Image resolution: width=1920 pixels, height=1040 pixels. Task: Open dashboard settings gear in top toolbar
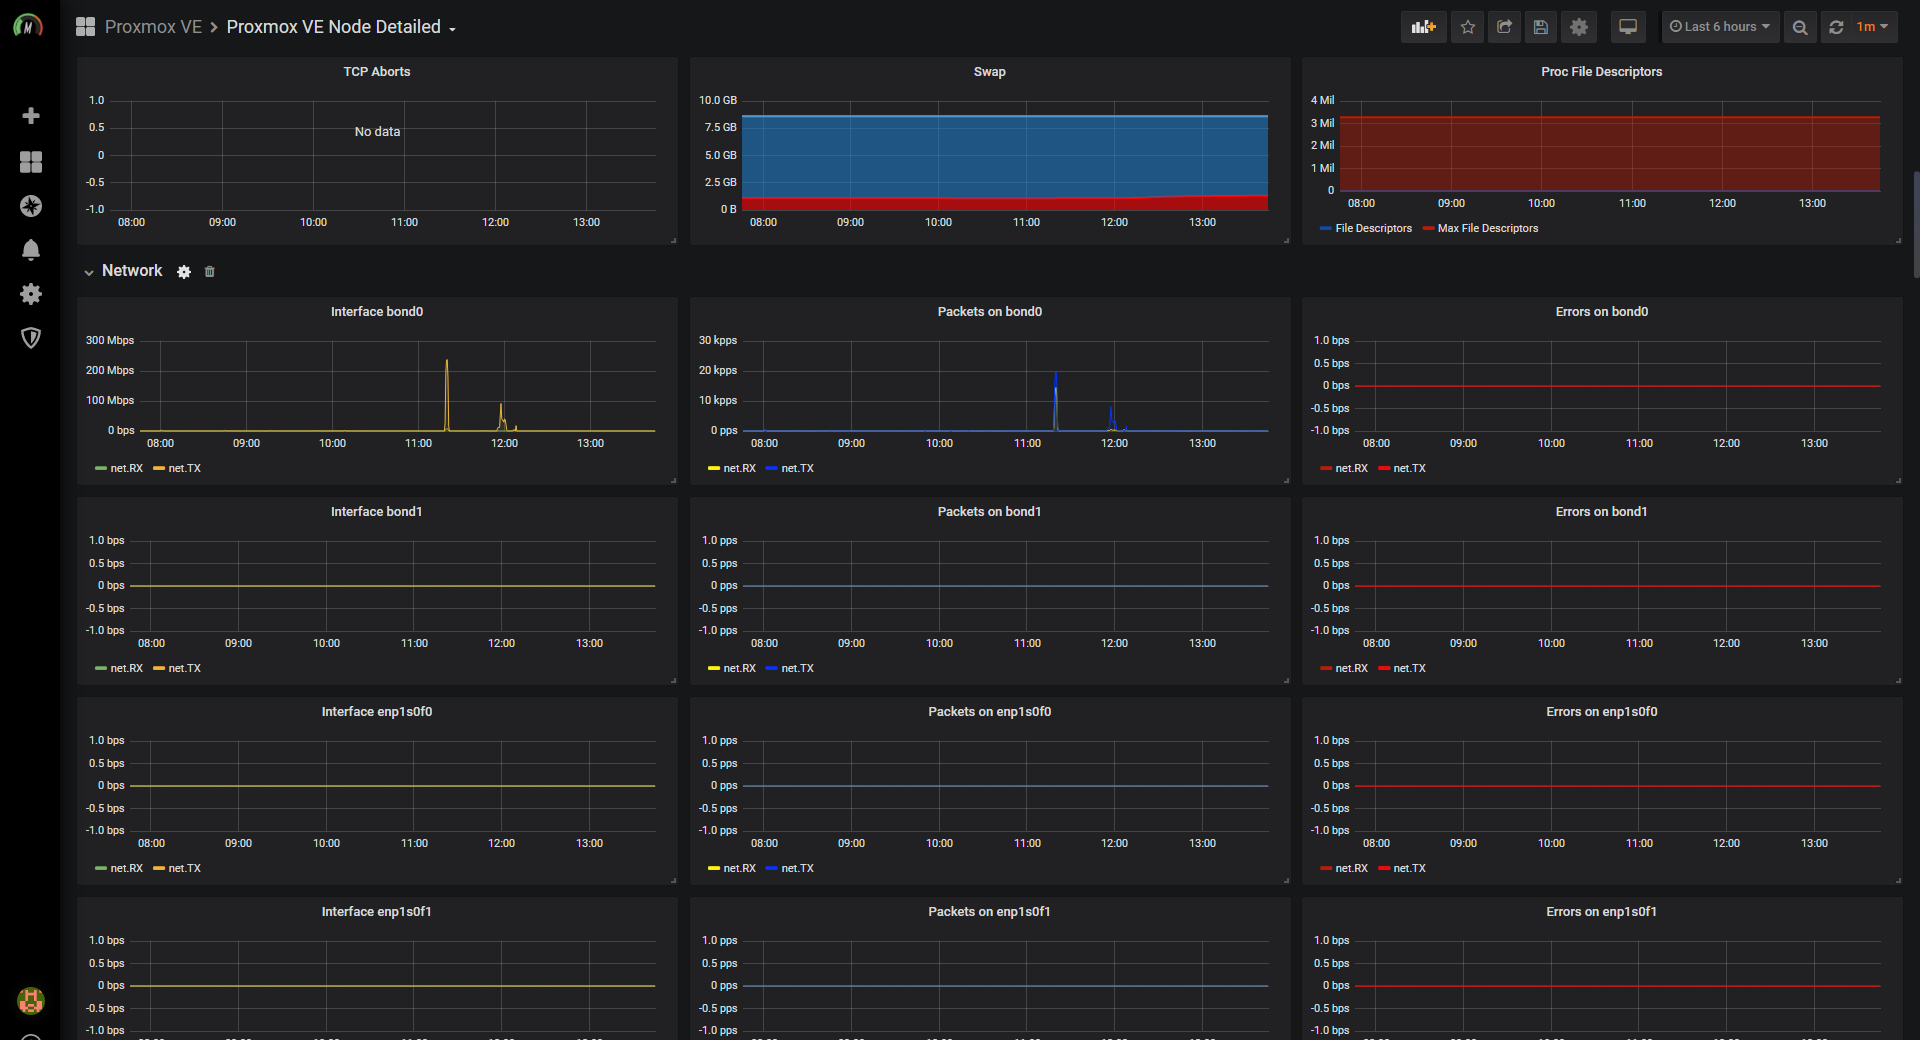(x=1579, y=27)
